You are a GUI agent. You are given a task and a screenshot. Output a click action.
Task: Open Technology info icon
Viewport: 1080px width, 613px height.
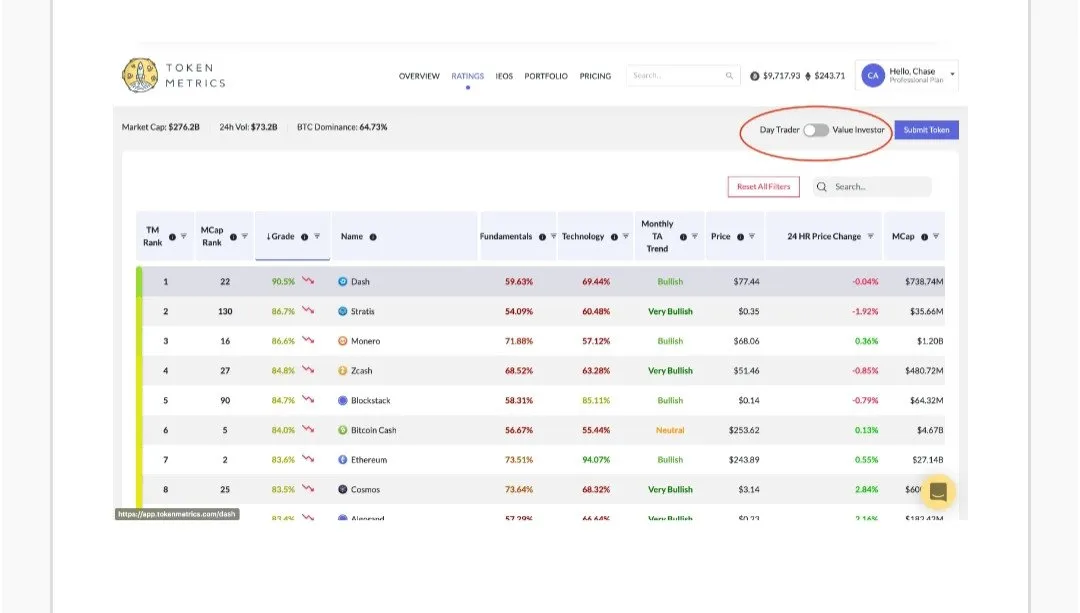[x=614, y=237]
